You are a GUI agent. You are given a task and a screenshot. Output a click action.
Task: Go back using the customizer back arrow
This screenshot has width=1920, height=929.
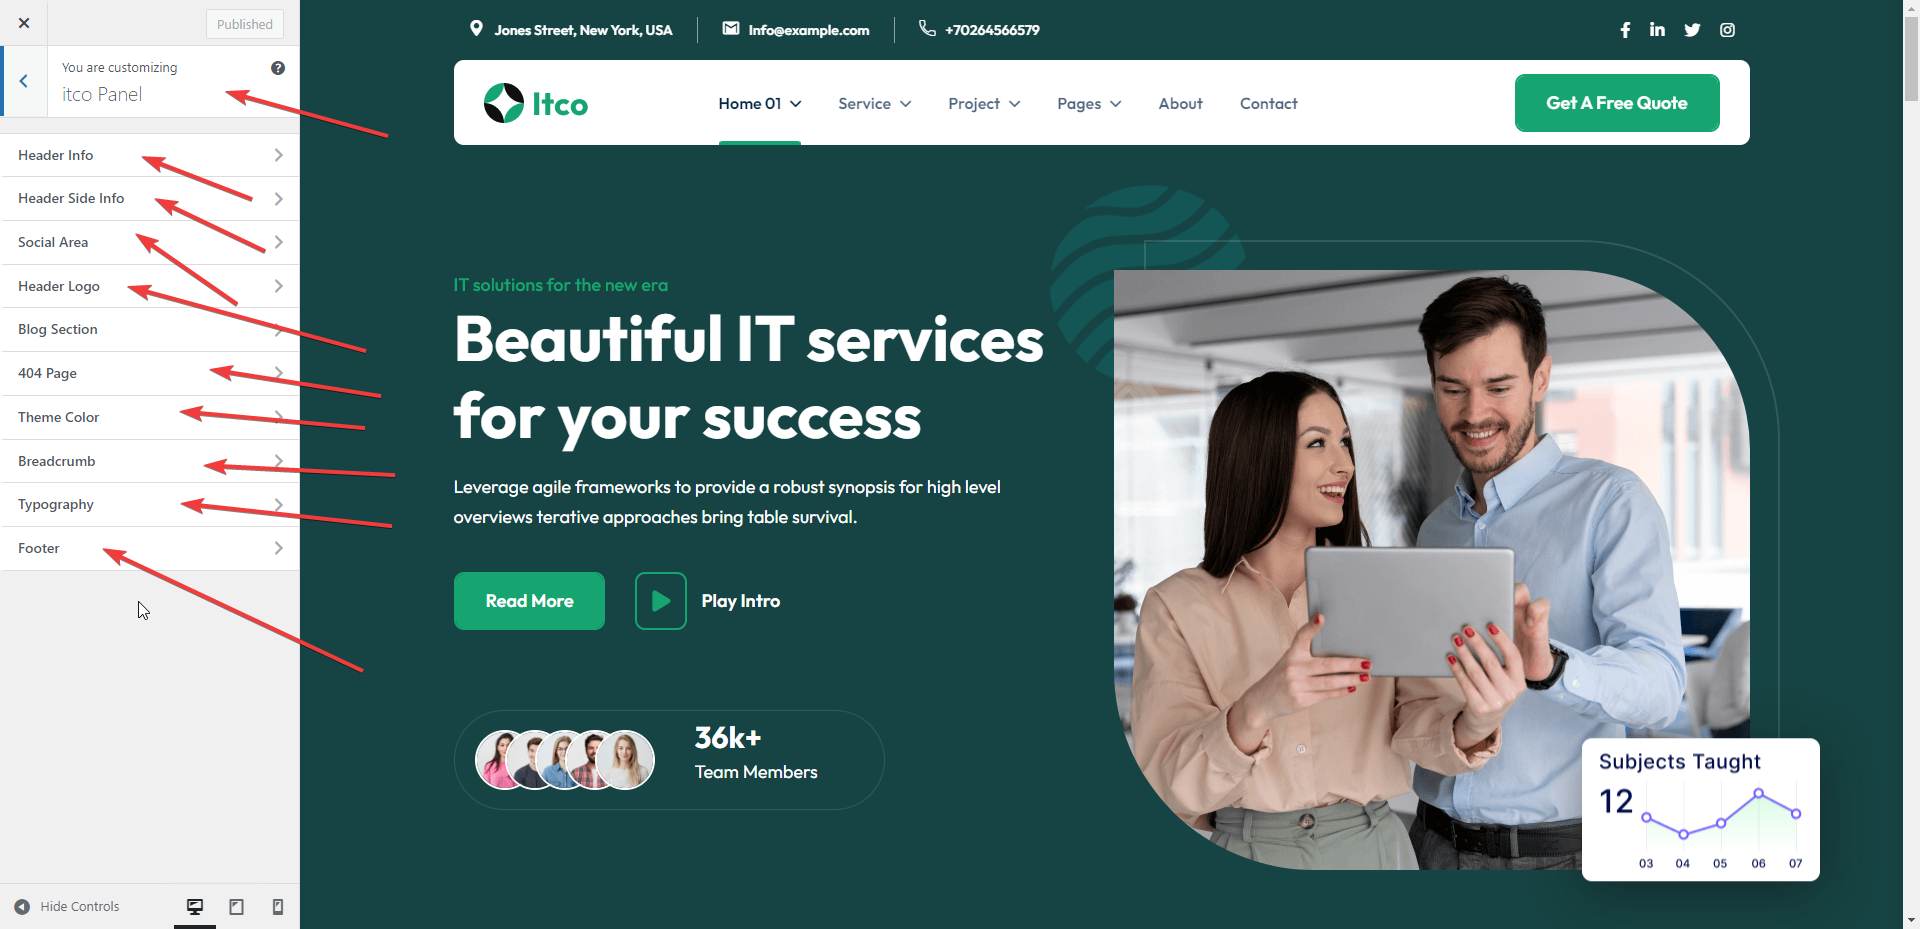(x=24, y=81)
